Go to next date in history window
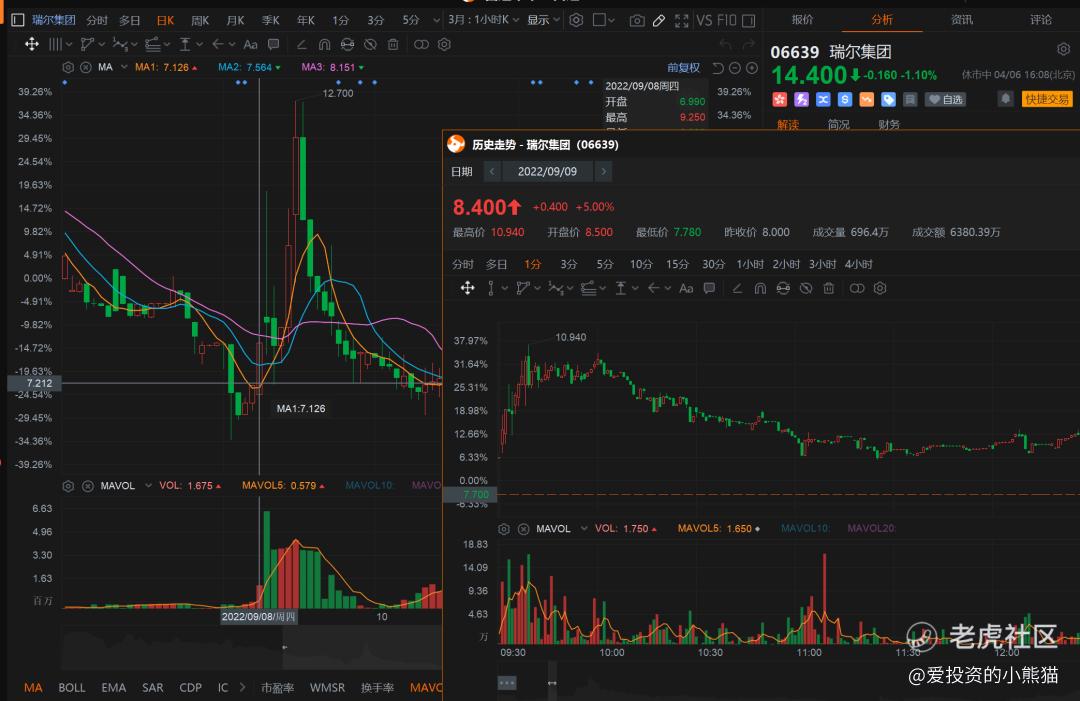The image size is (1080, 701). [x=603, y=171]
